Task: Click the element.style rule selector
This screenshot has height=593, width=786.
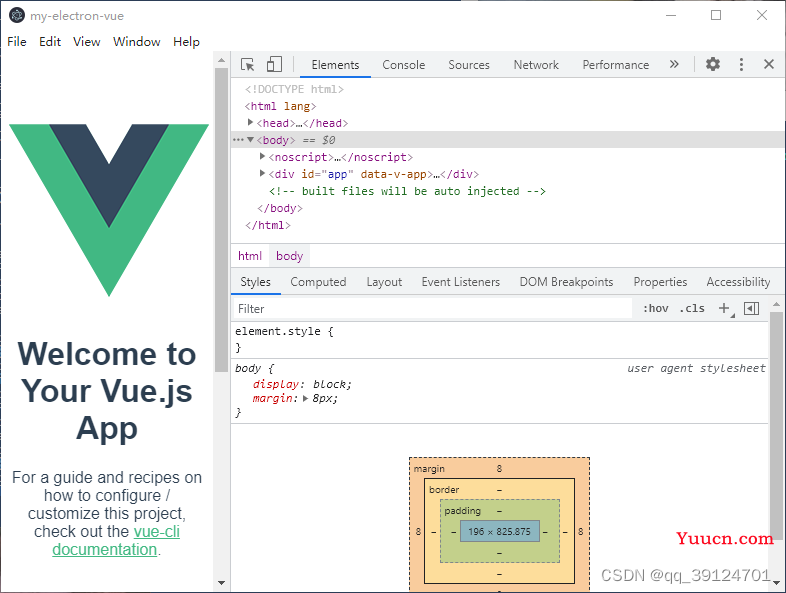Action: (x=278, y=331)
